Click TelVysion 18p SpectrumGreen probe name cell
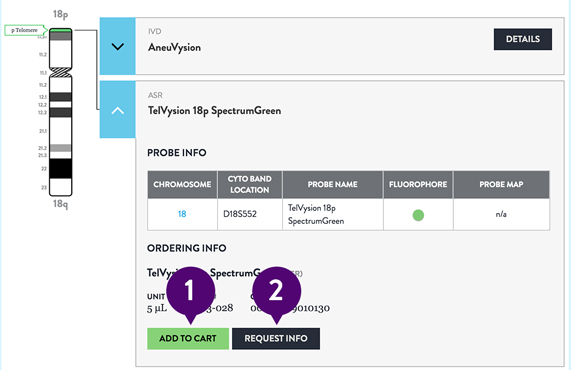The height and width of the screenshot is (370, 571). pyautogui.click(x=332, y=214)
